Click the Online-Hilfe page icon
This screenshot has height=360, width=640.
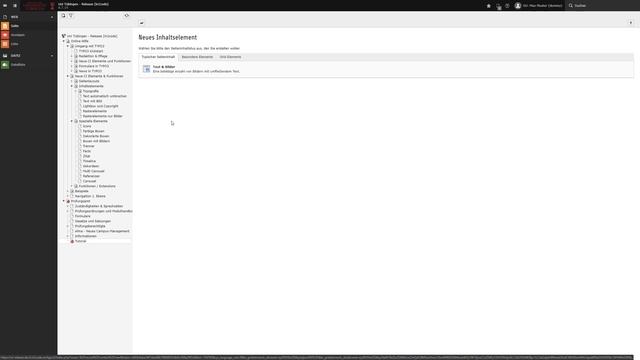[68, 41]
